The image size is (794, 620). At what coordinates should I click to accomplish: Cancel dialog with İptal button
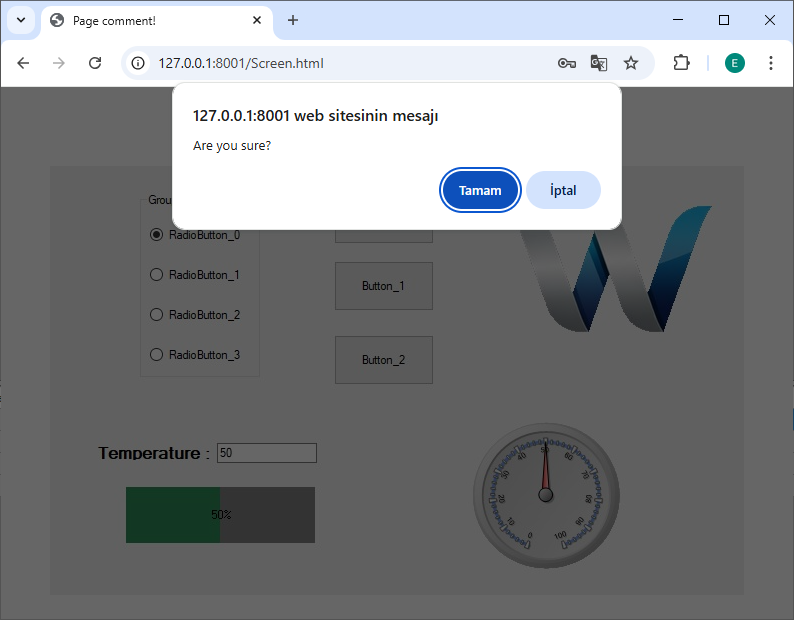(x=563, y=191)
